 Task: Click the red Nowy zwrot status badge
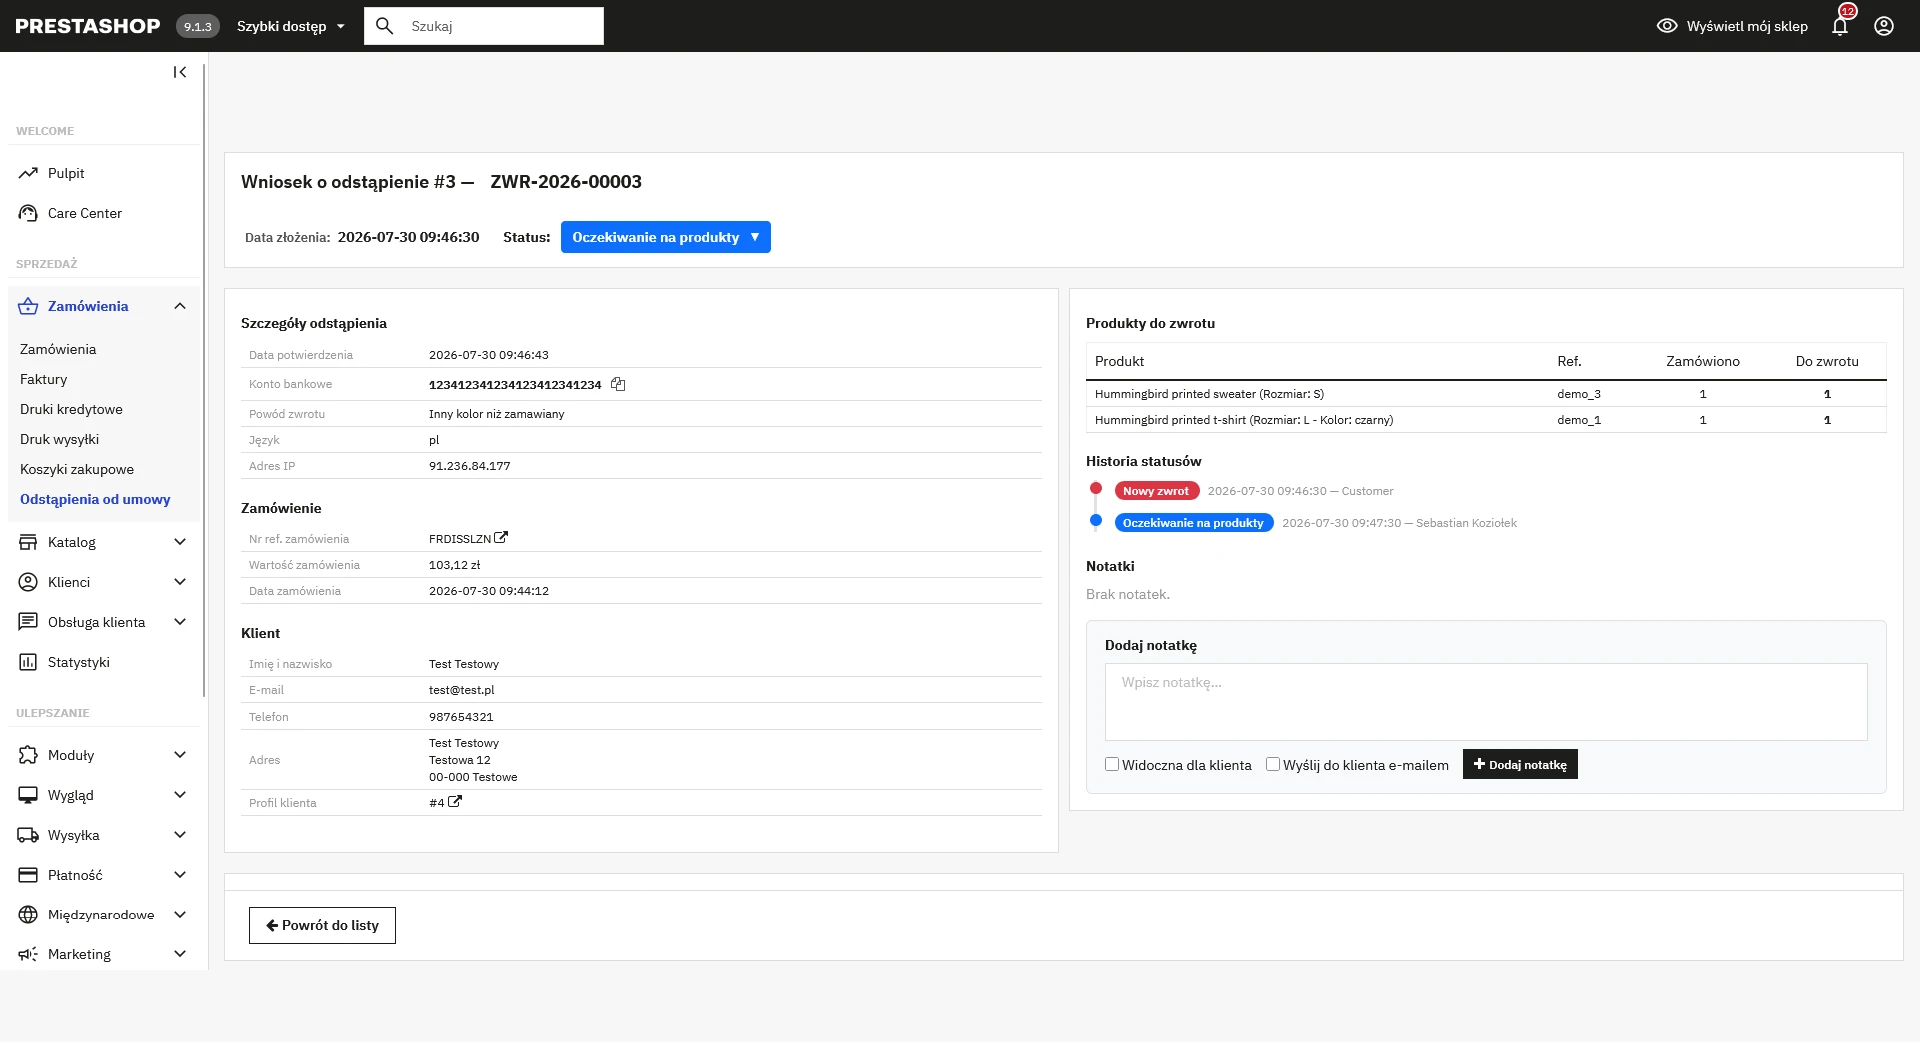click(1157, 491)
